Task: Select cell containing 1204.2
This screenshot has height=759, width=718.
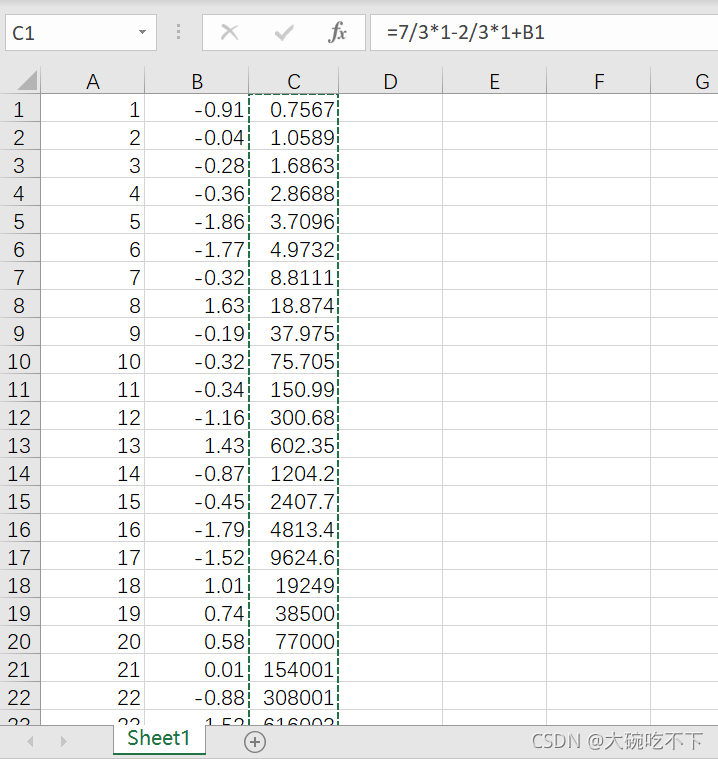Action: [x=293, y=473]
